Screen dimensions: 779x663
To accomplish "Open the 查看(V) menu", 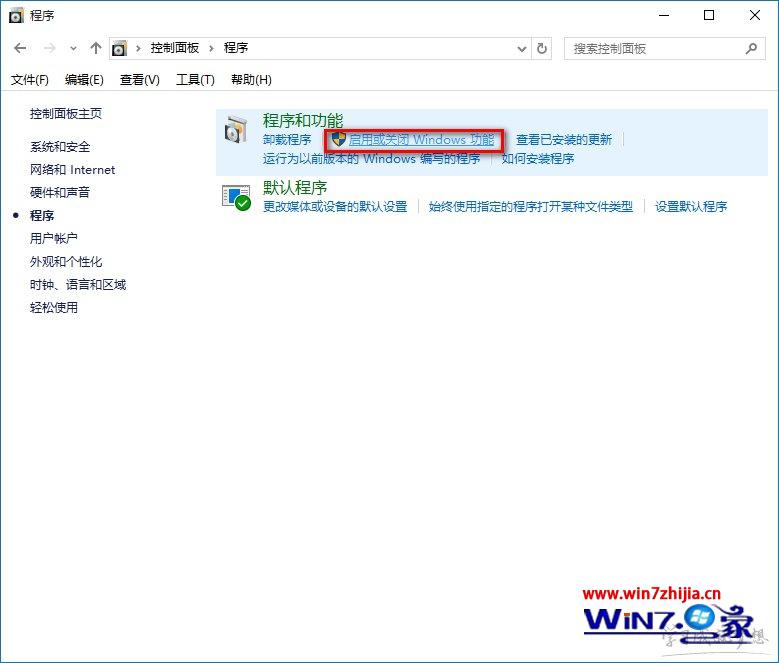I will [x=140, y=80].
